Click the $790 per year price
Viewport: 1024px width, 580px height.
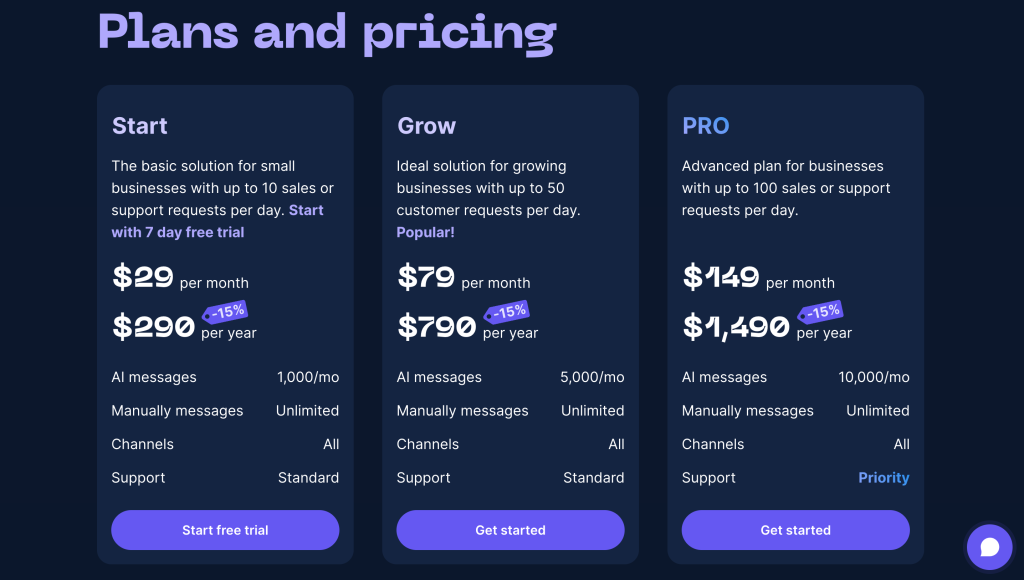click(x=437, y=327)
